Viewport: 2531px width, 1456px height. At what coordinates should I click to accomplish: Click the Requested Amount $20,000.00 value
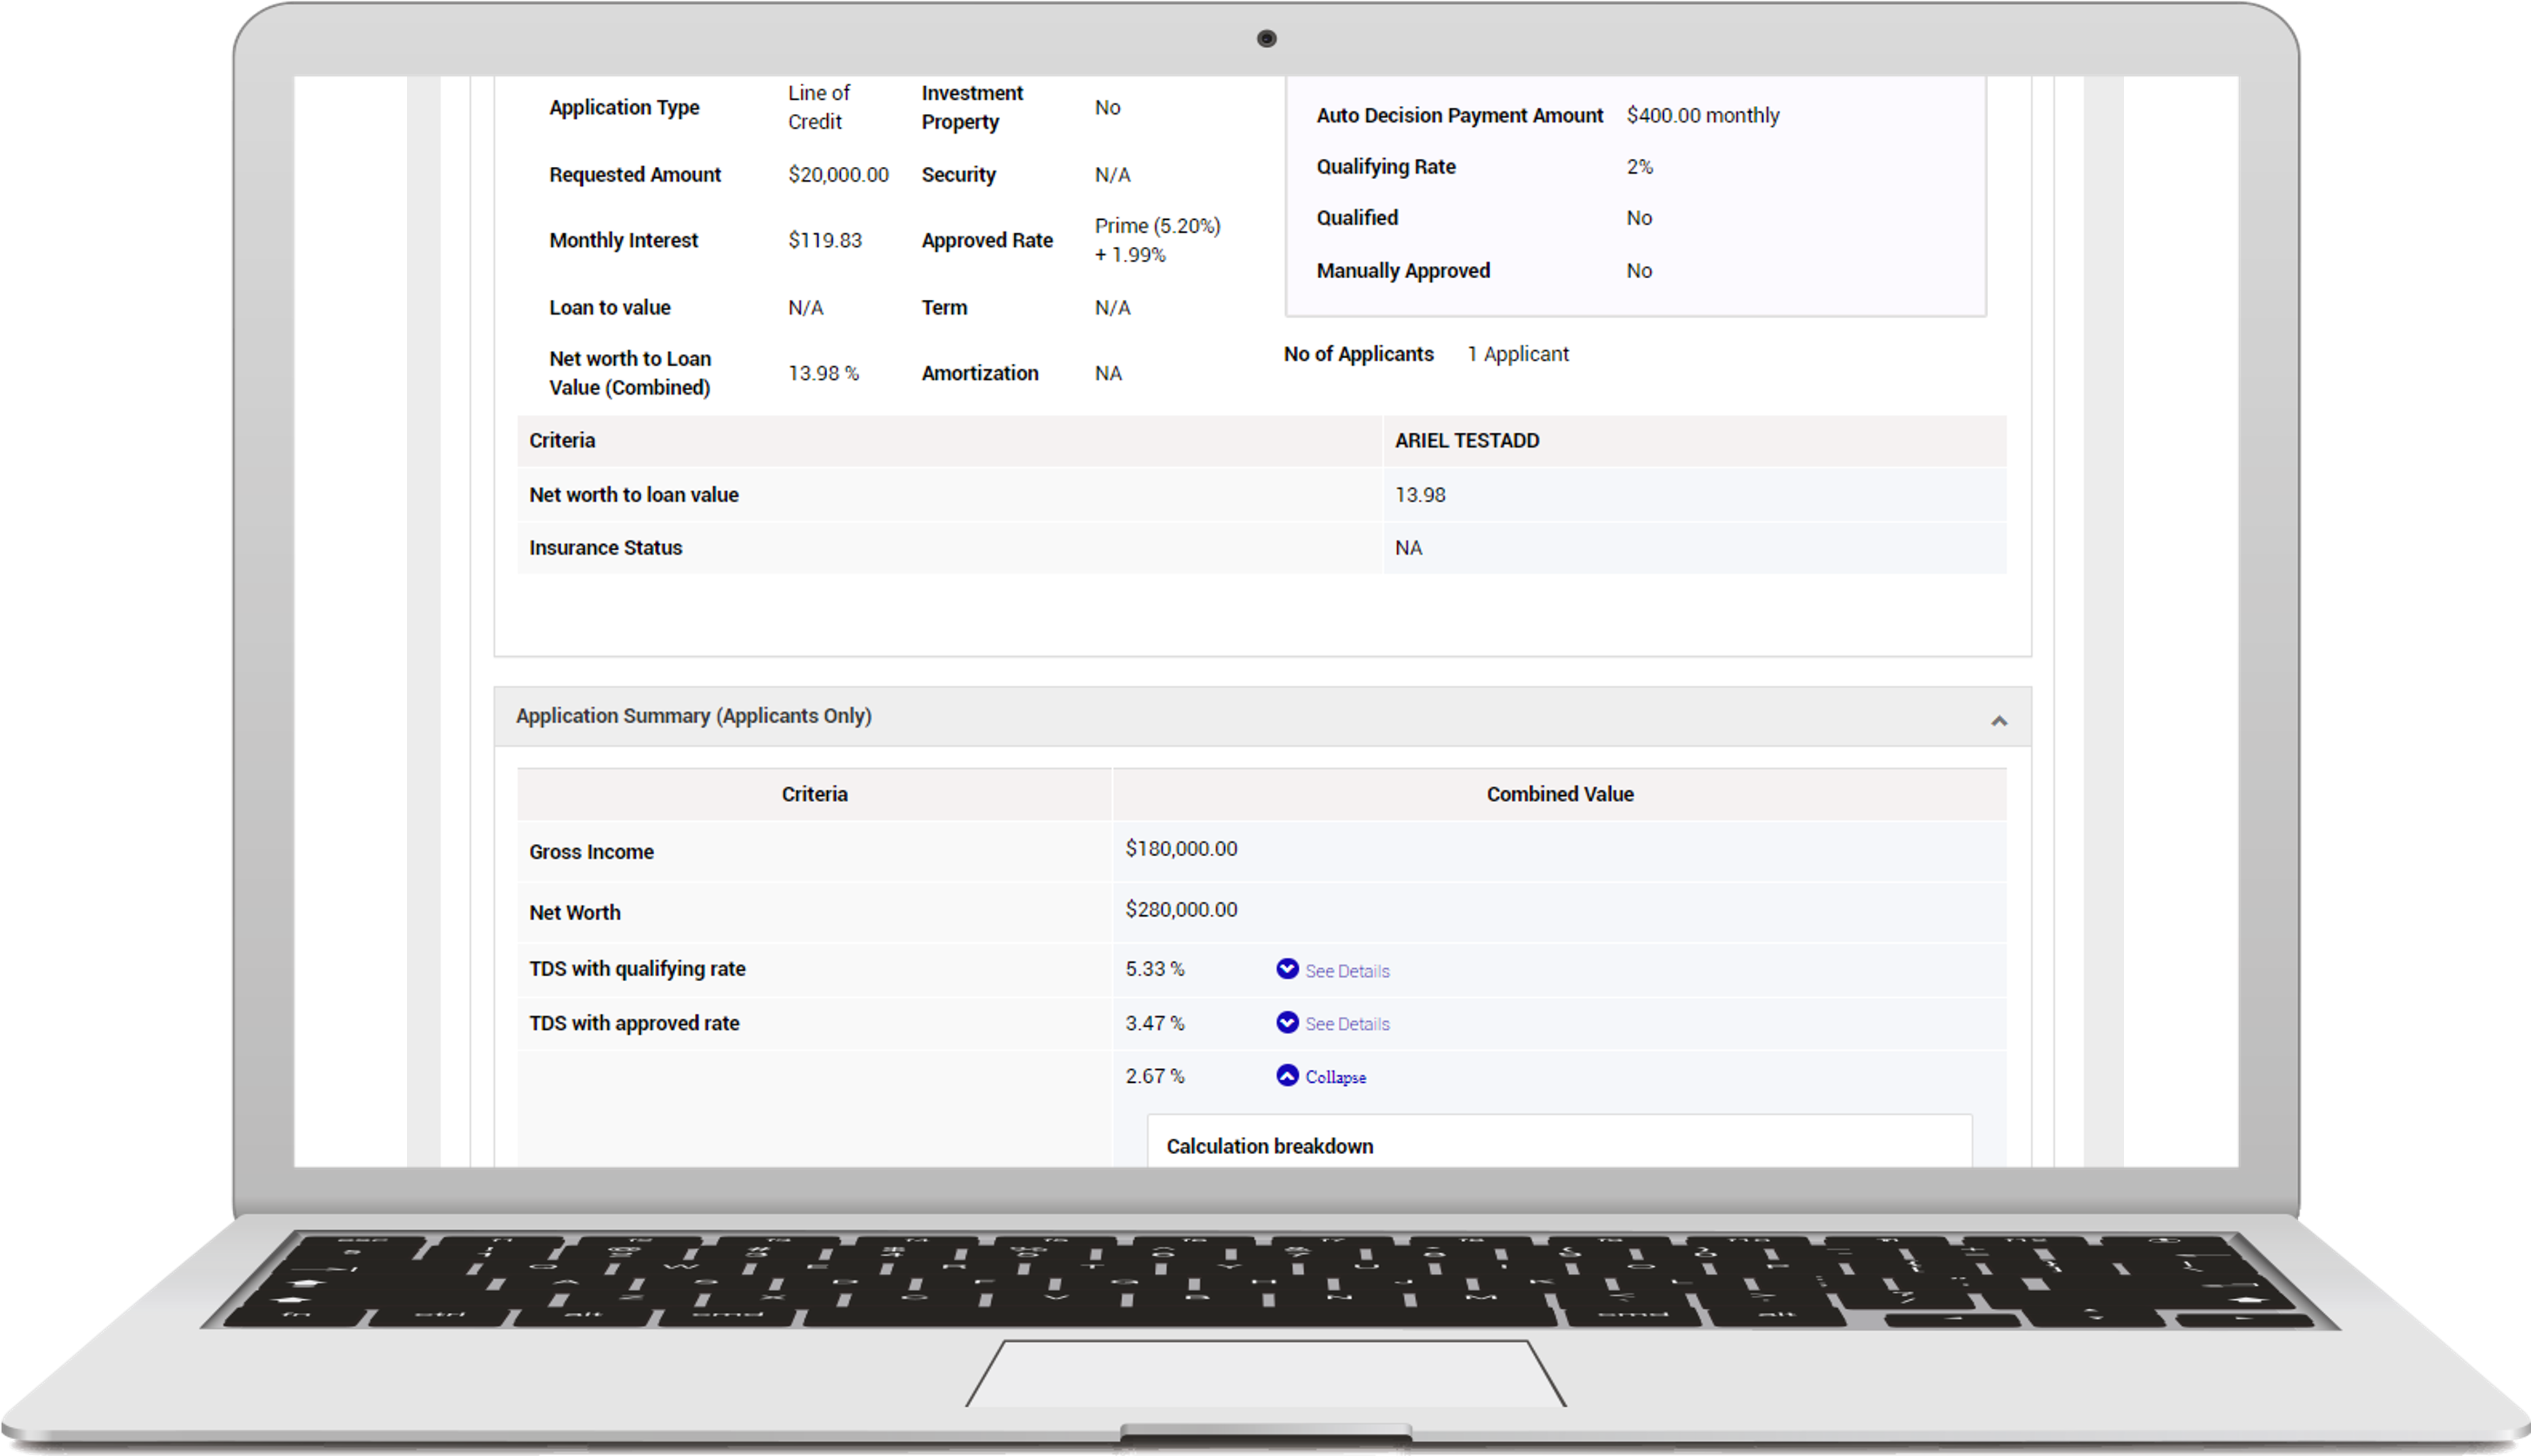pos(838,174)
